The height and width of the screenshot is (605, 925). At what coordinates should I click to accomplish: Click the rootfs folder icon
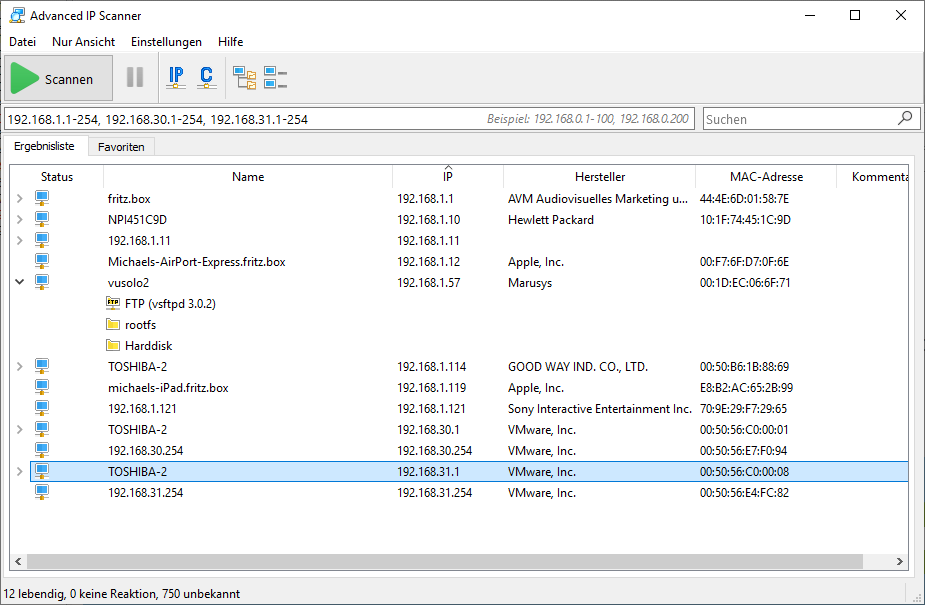(x=113, y=325)
